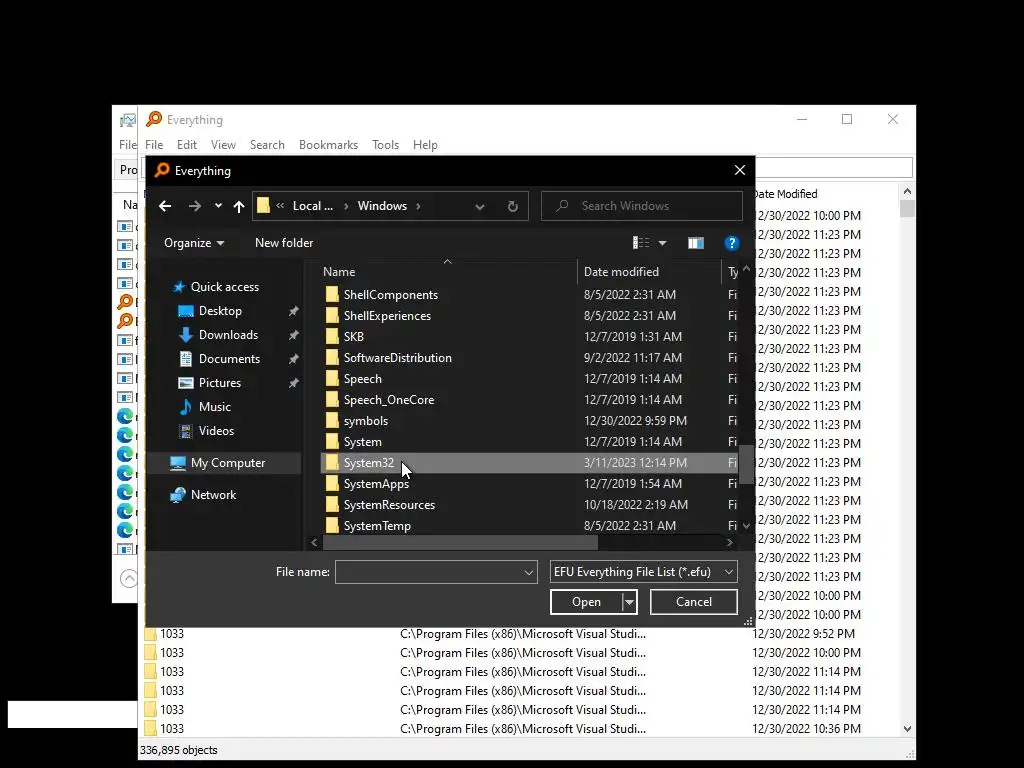This screenshot has height=768, width=1024.
Task: Click the Search Windows field
Action: 642,206
